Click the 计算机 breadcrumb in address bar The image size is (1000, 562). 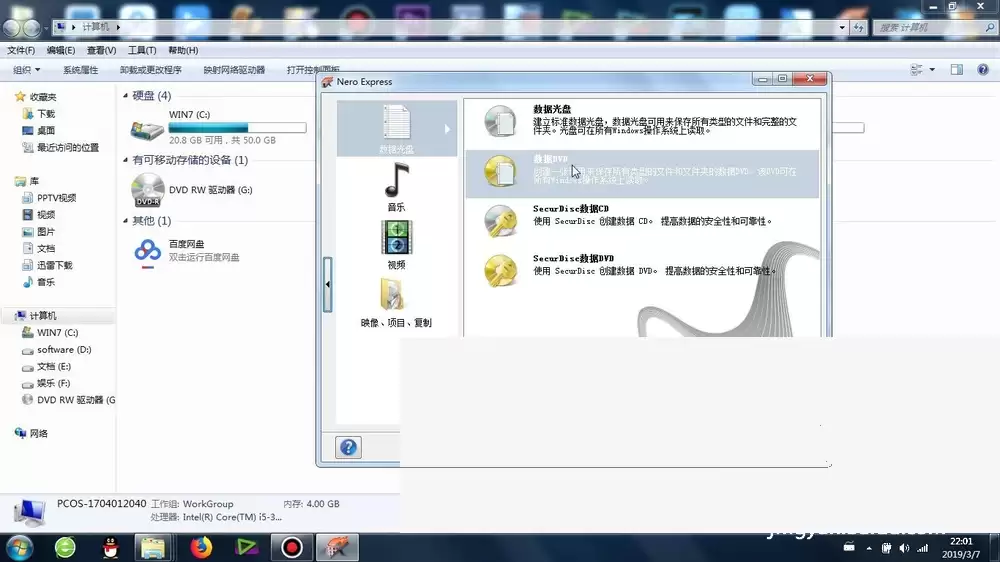(x=96, y=27)
